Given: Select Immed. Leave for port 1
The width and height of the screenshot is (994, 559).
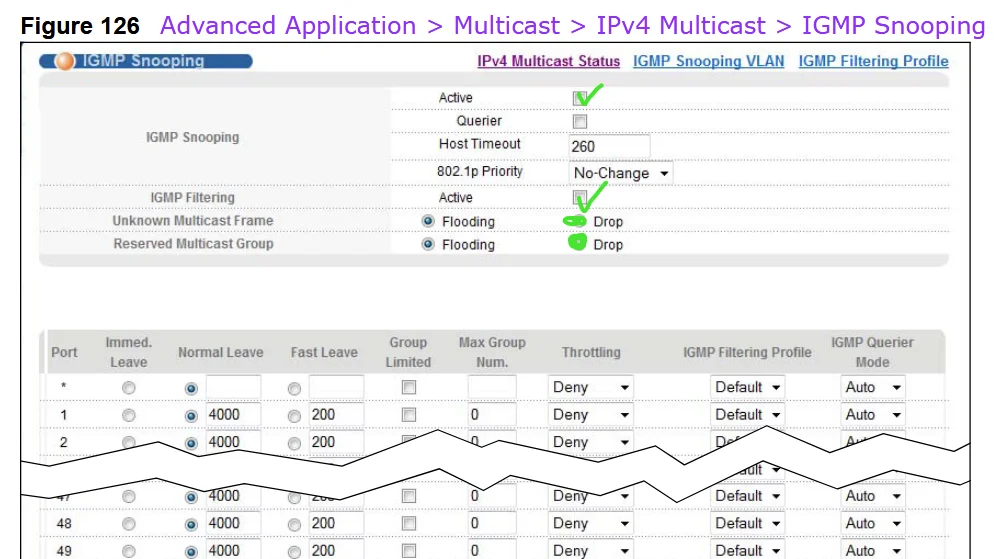Looking at the screenshot, I should 129,415.
